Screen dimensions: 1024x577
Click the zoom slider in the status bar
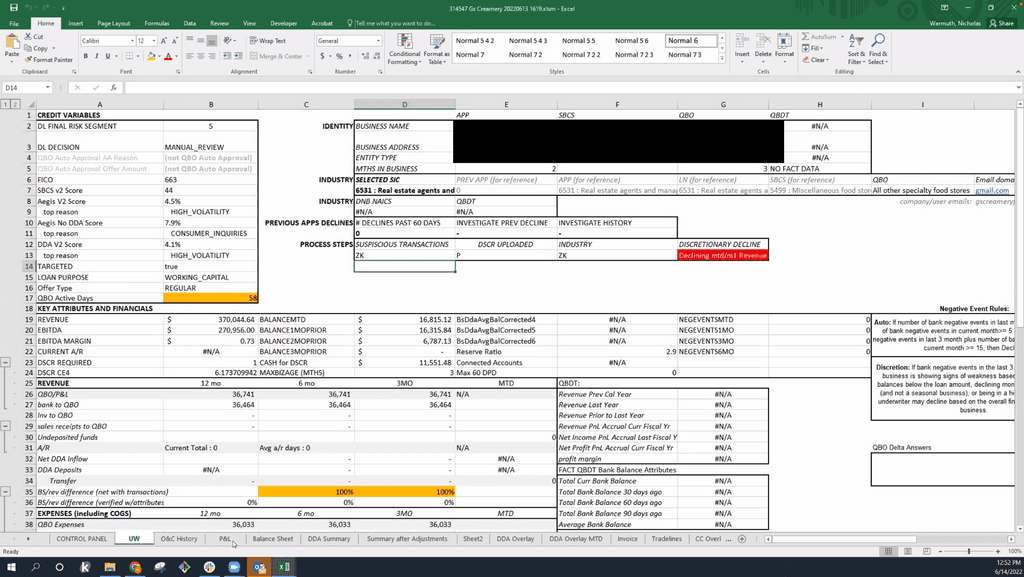coord(969,552)
